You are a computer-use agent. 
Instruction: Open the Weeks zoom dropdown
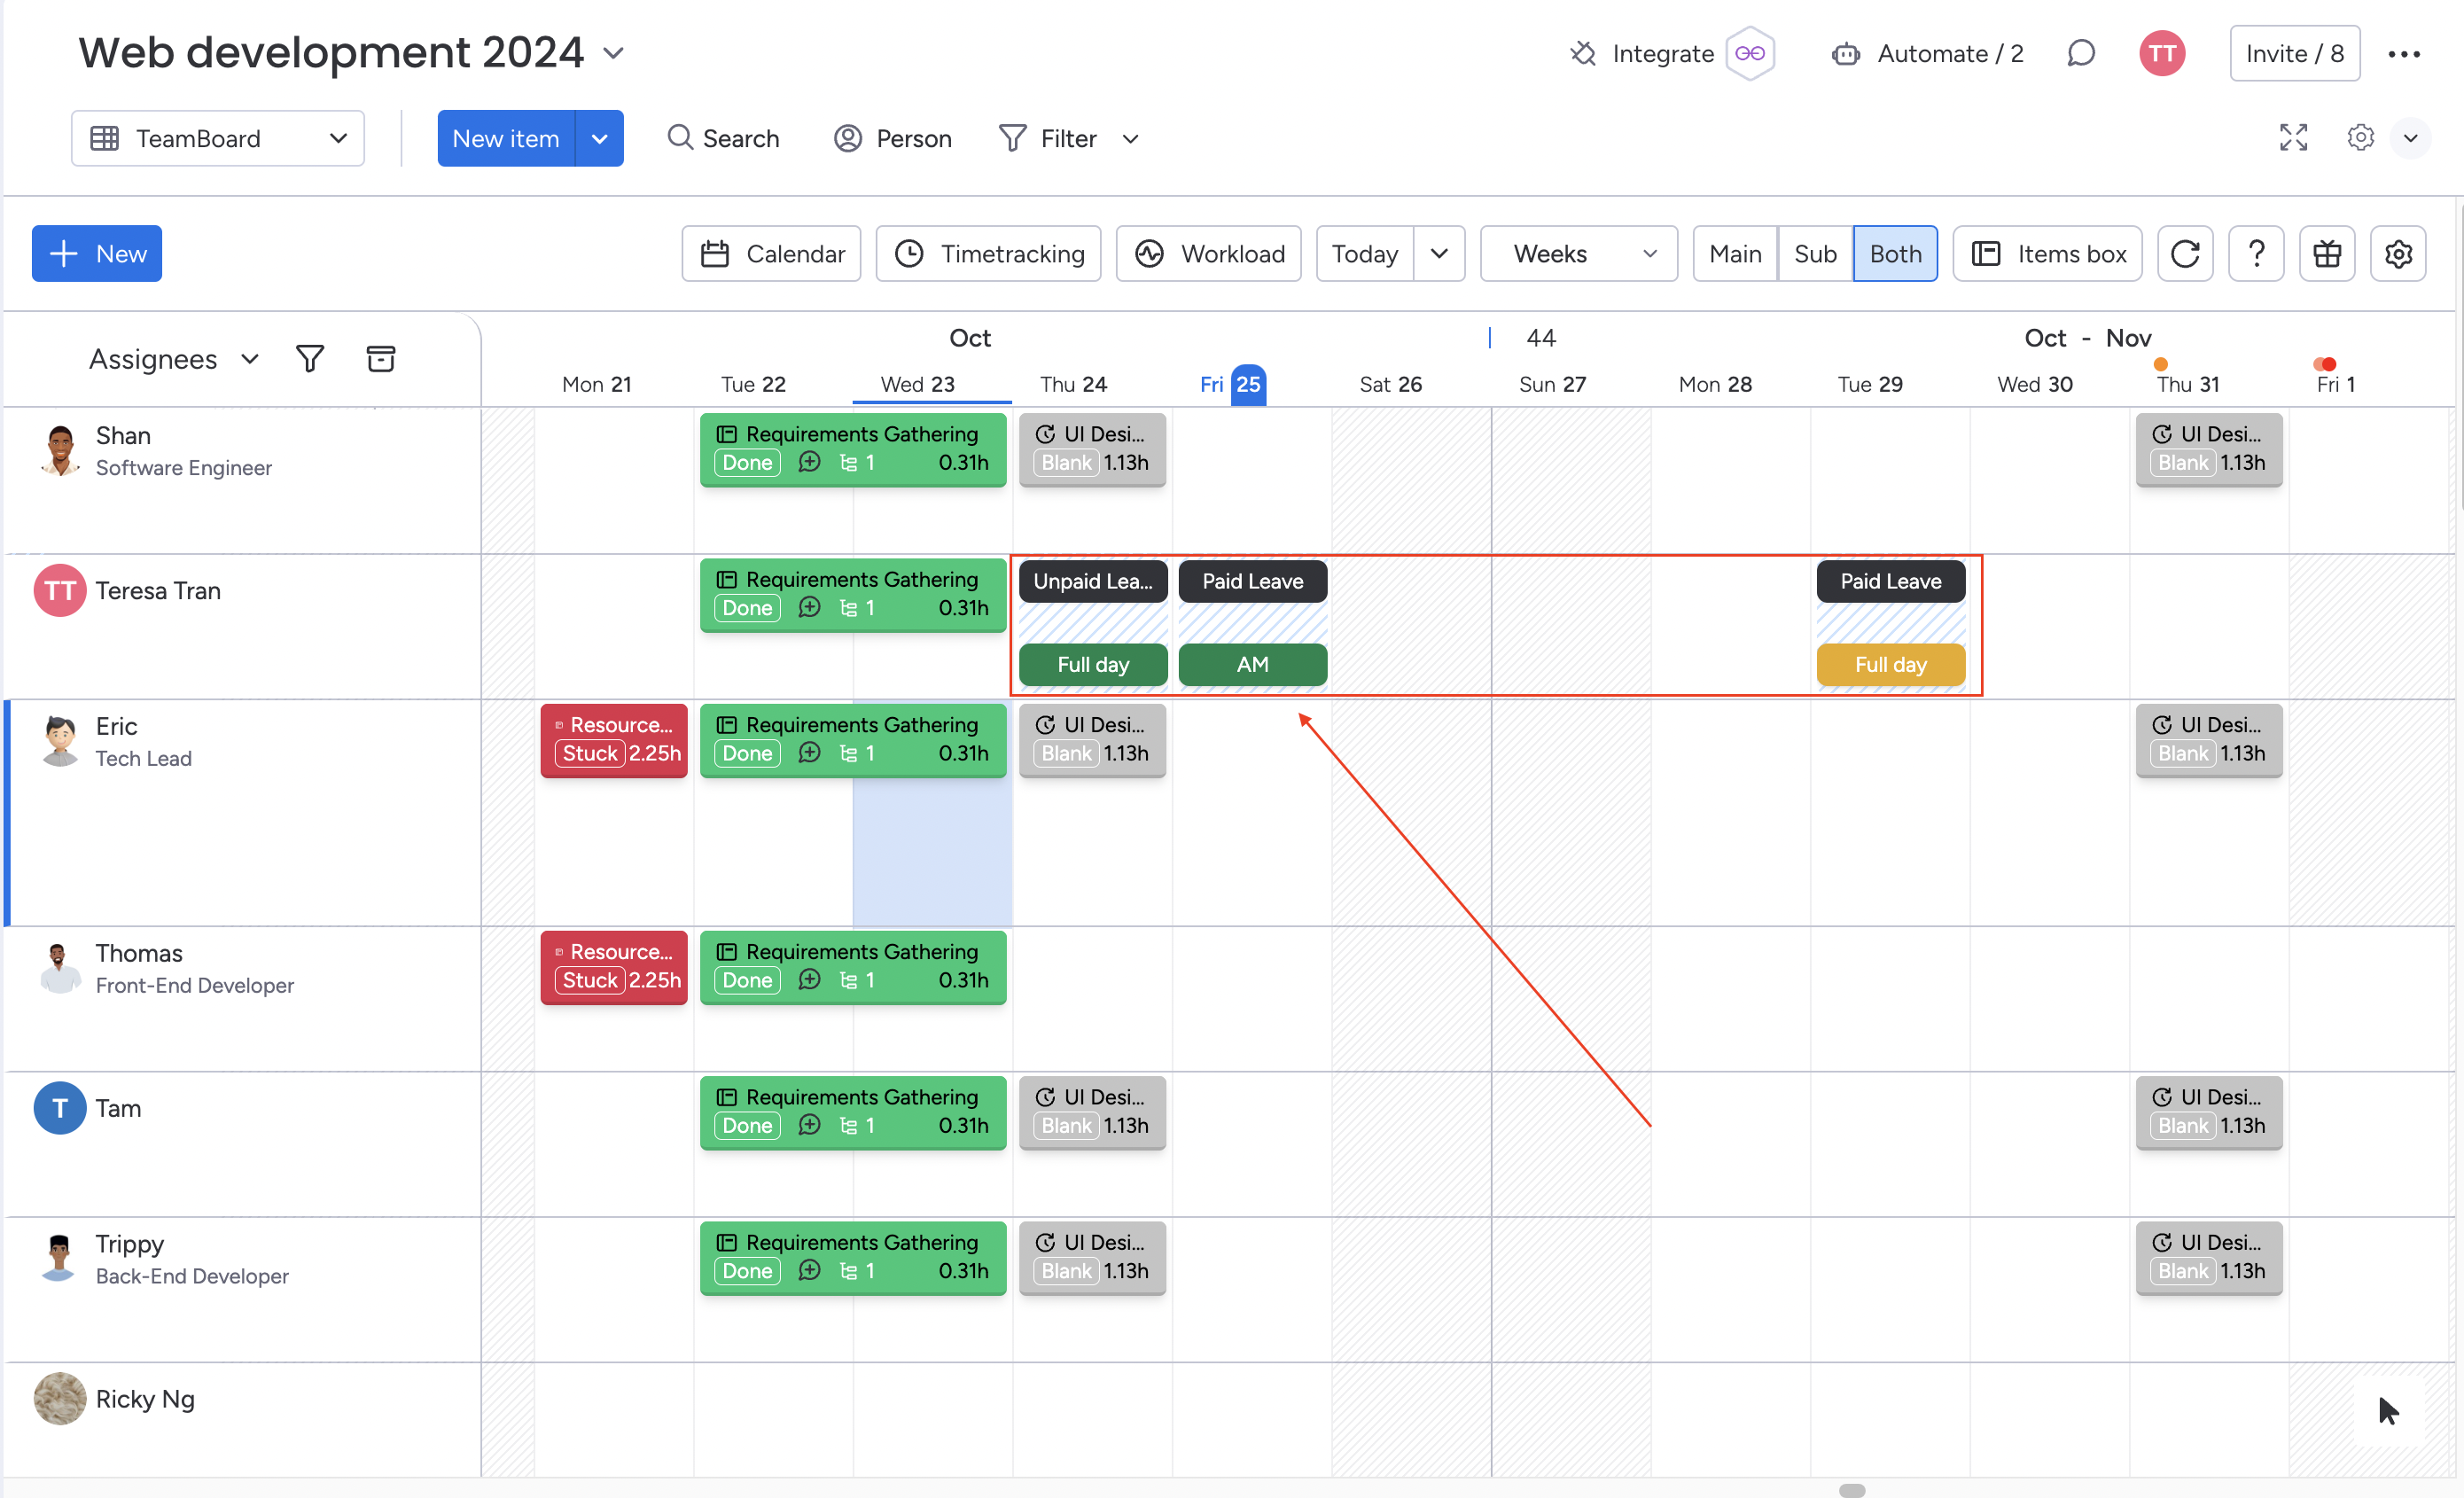(1577, 253)
